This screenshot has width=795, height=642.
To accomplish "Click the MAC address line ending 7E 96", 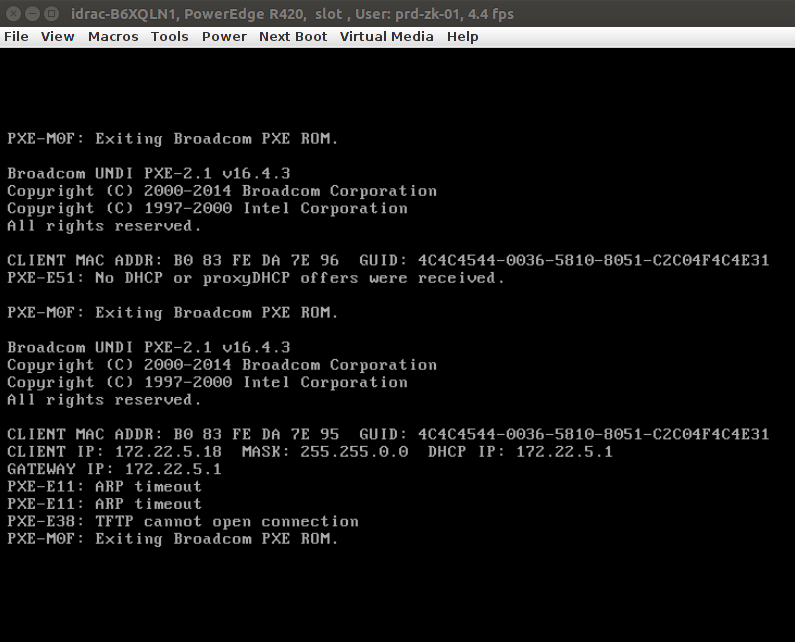I will (388, 261).
